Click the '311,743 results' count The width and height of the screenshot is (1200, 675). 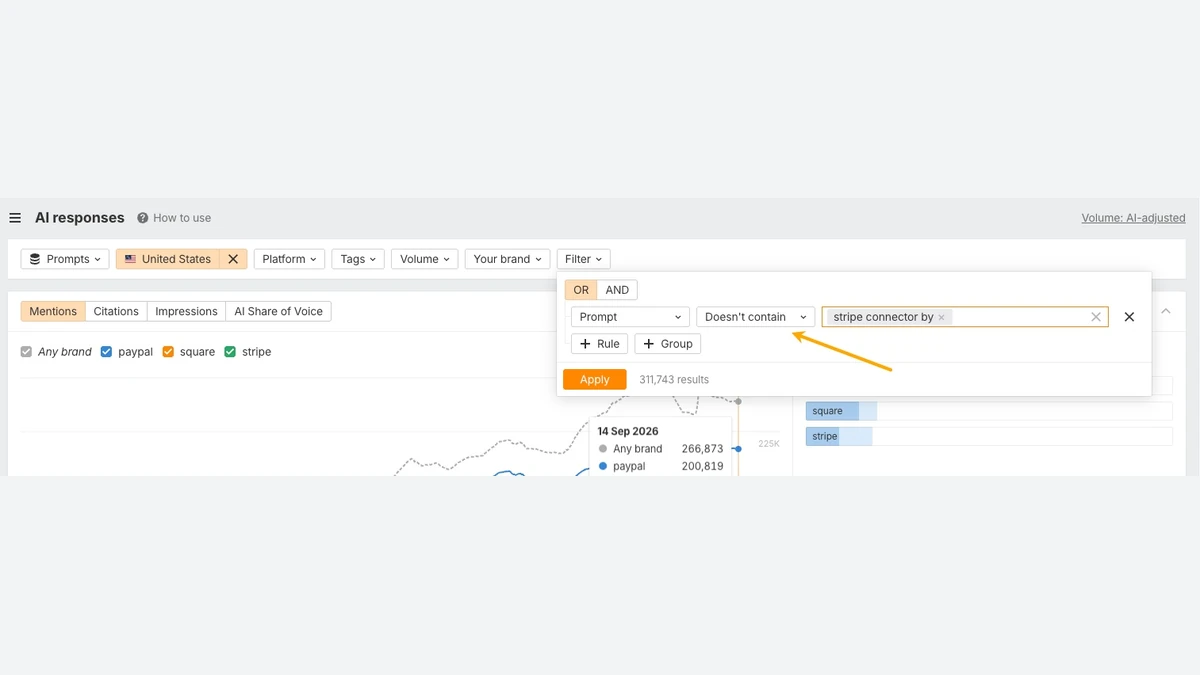674,380
